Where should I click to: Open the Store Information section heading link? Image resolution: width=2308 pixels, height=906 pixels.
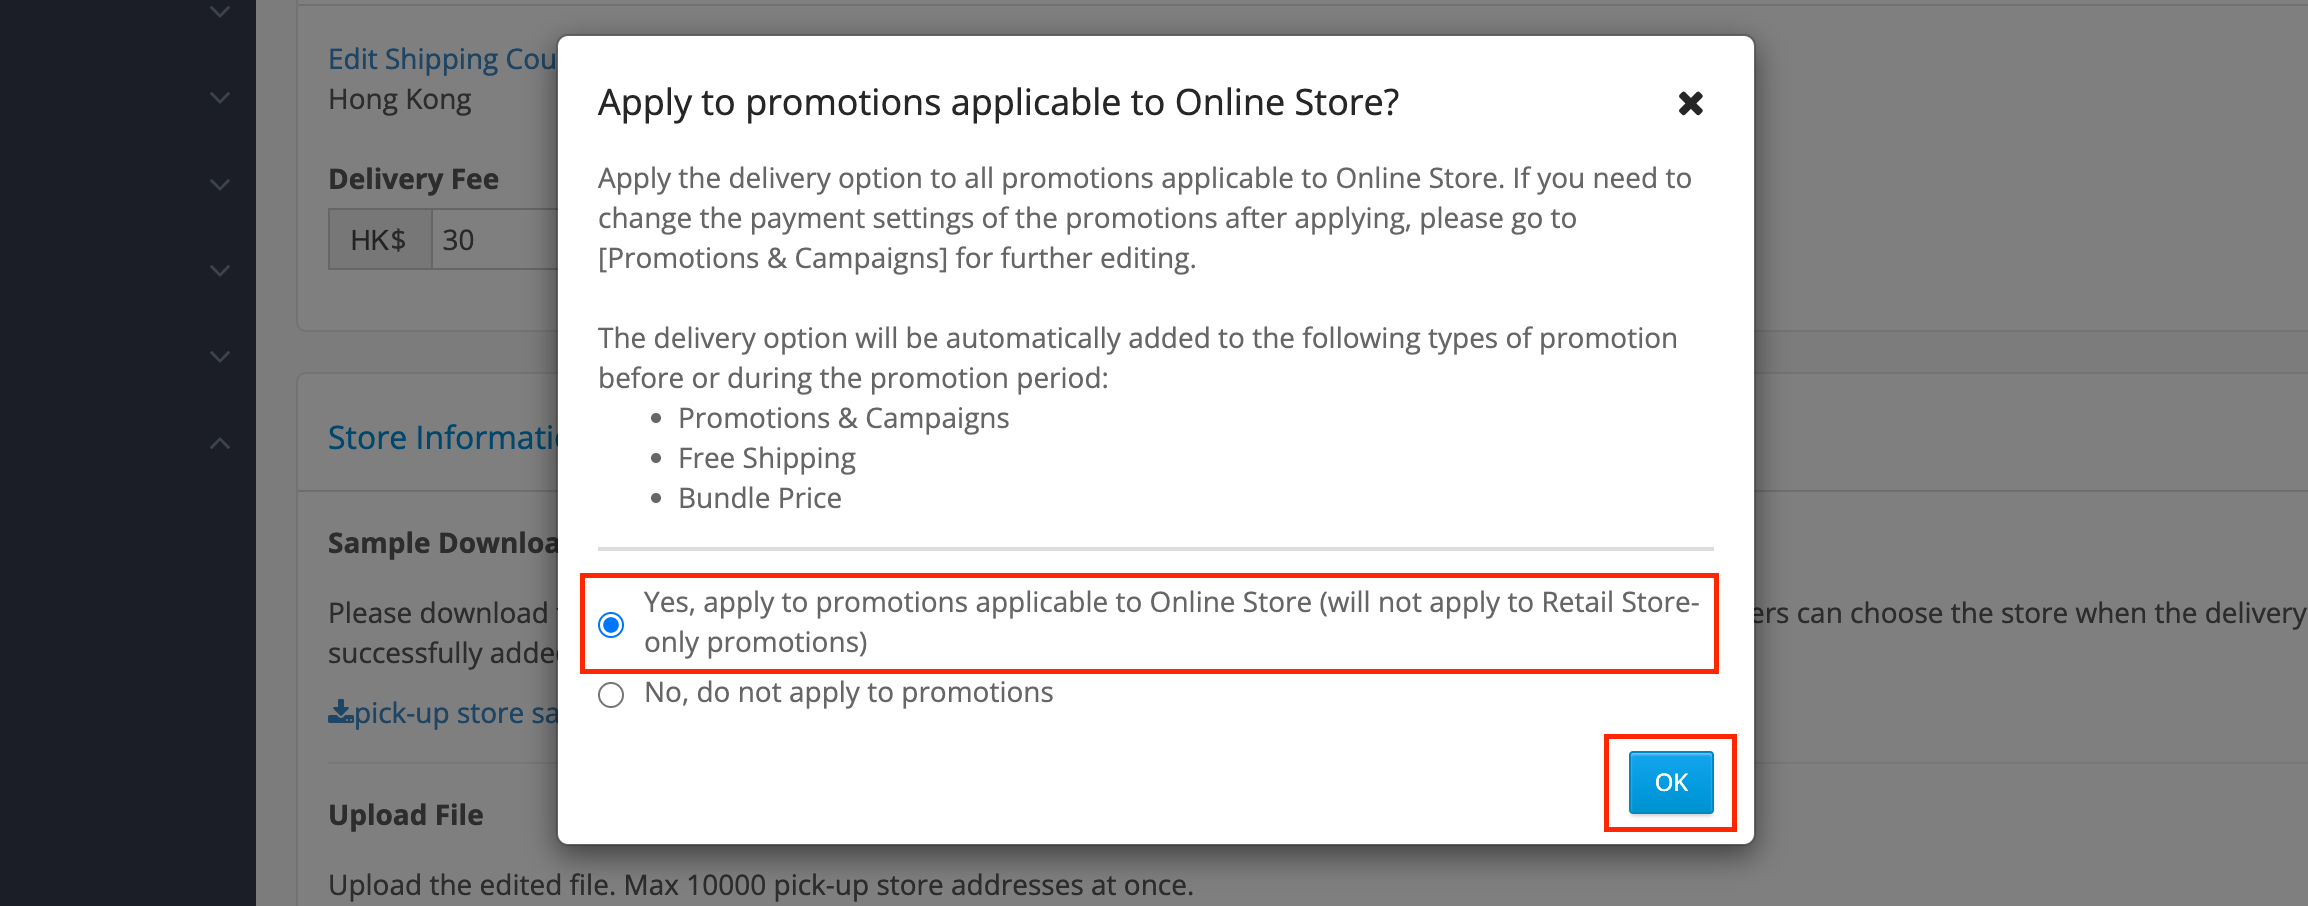[443, 437]
